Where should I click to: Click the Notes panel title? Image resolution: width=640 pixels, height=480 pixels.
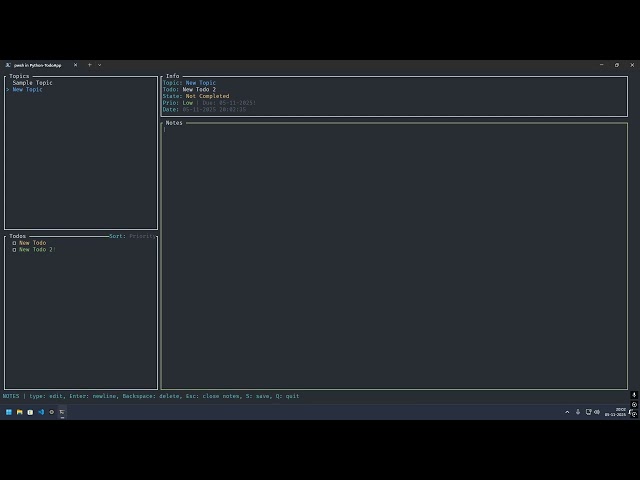coord(174,123)
